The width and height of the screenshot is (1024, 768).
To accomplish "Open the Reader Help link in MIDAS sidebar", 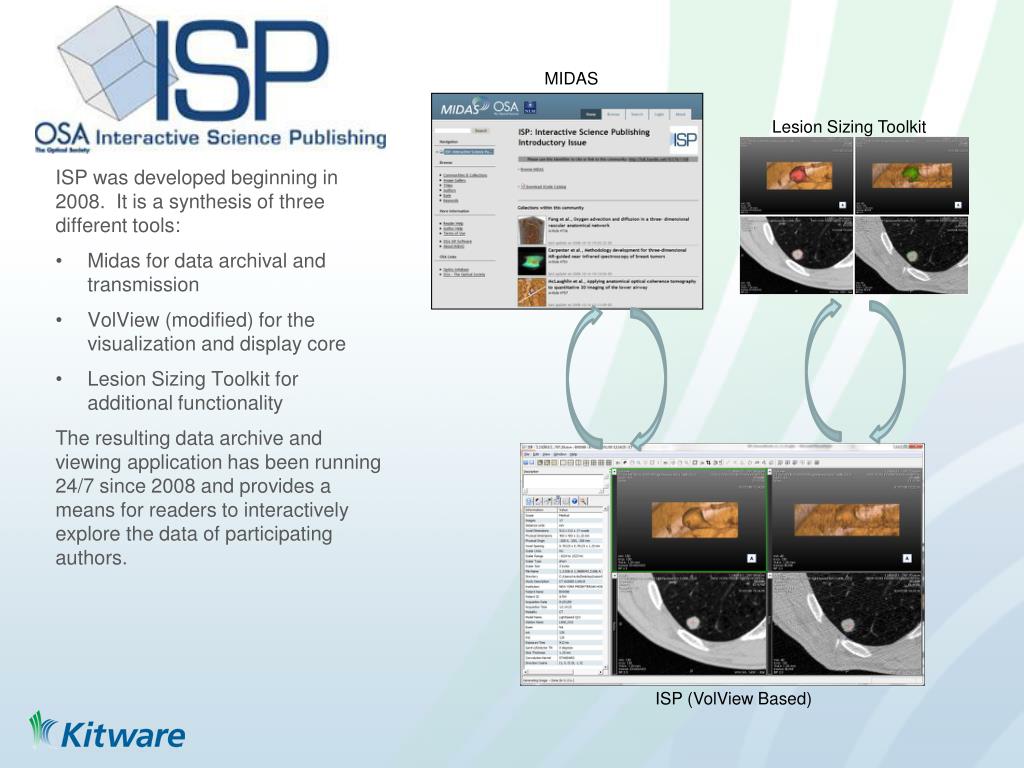I will 453,223.
